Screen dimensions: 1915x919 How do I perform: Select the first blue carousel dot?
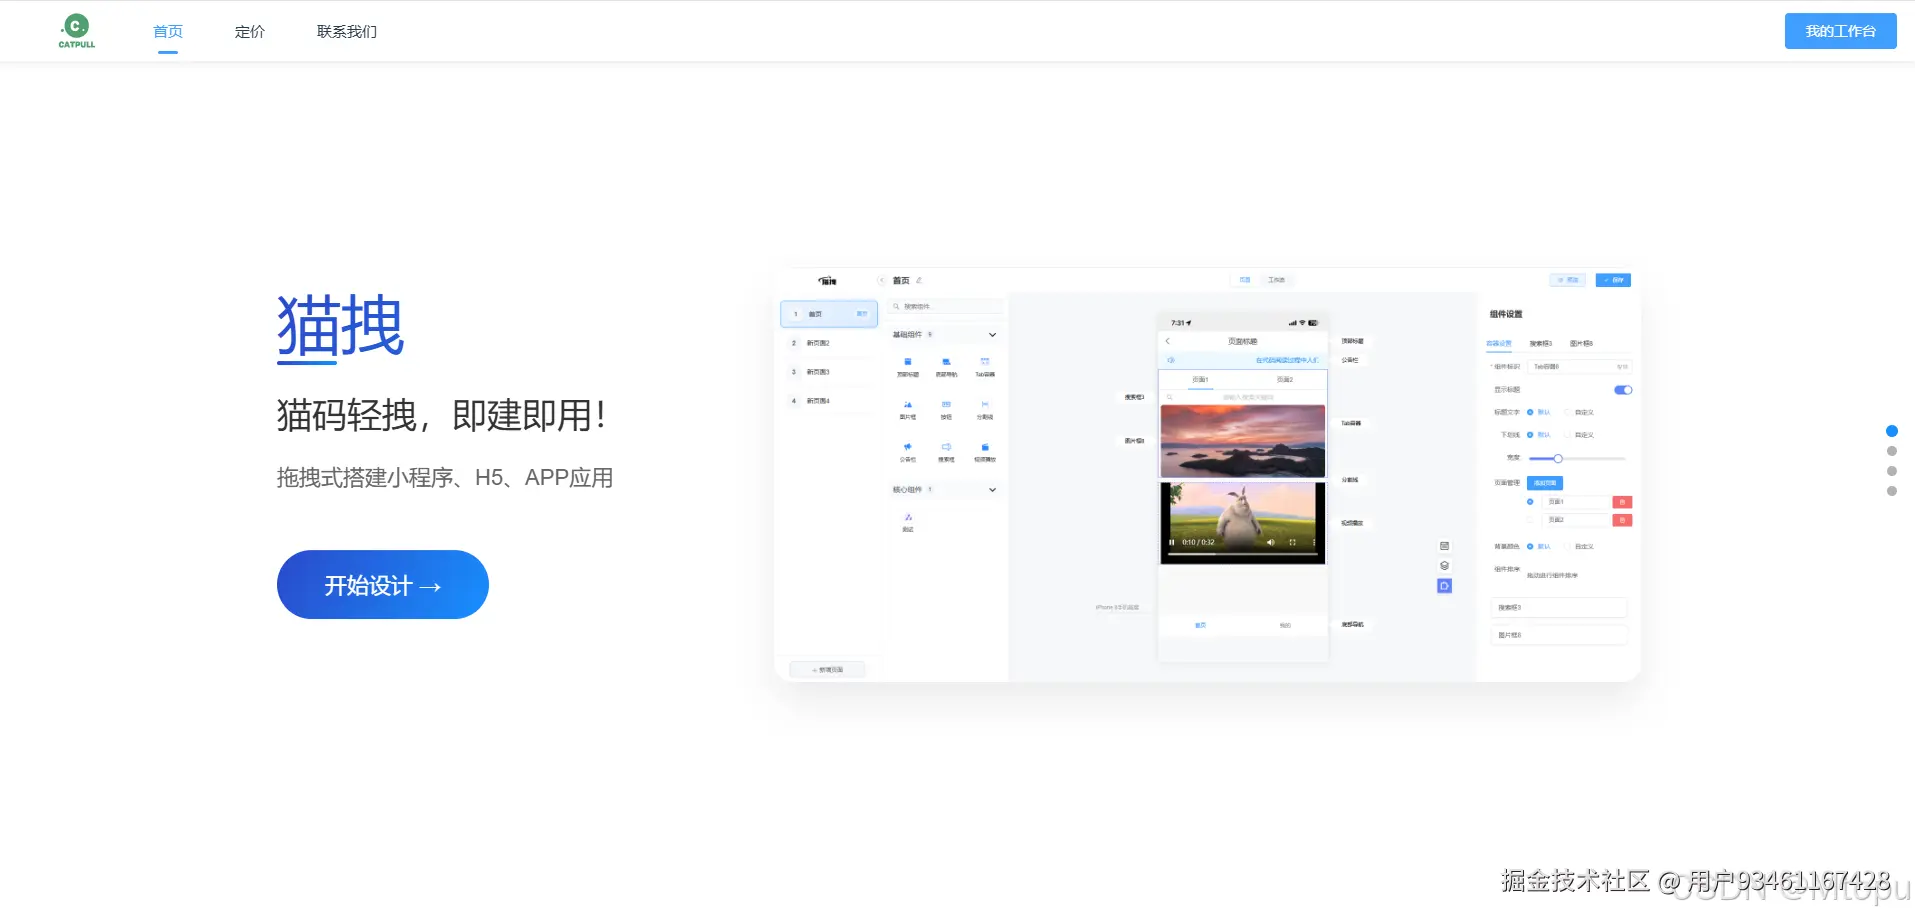pyautogui.click(x=1891, y=431)
